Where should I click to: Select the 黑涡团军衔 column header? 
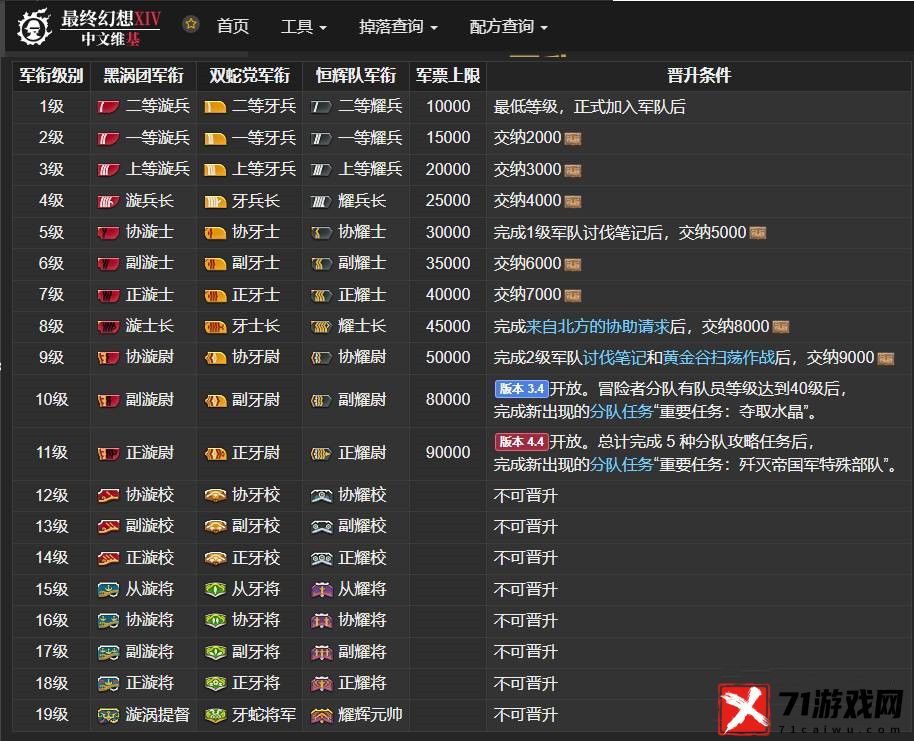coord(143,75)
